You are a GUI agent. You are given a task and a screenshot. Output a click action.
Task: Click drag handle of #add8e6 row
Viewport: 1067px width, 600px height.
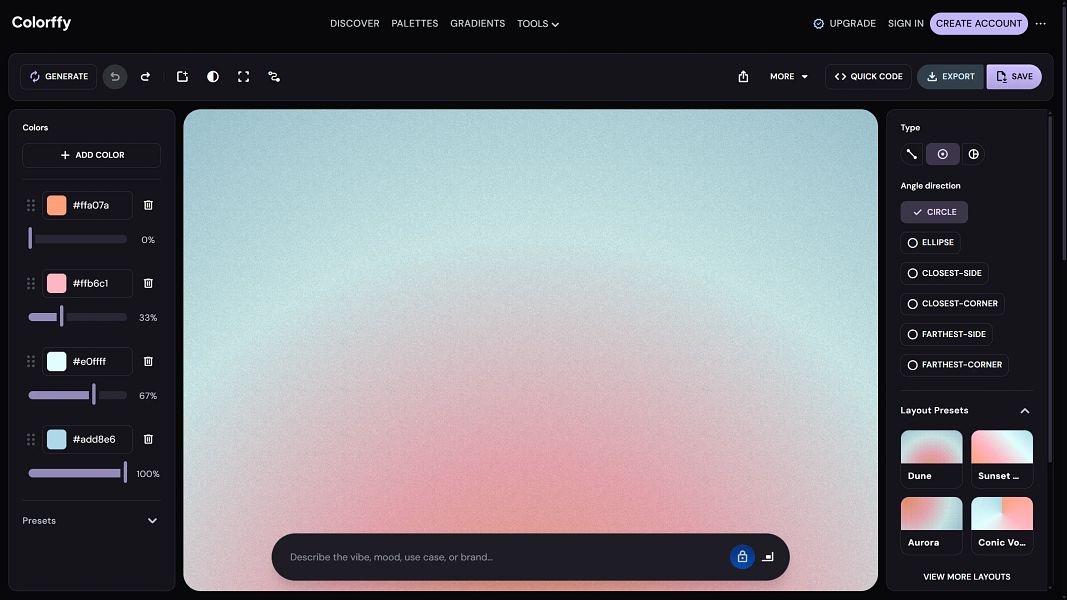(31, 439)
